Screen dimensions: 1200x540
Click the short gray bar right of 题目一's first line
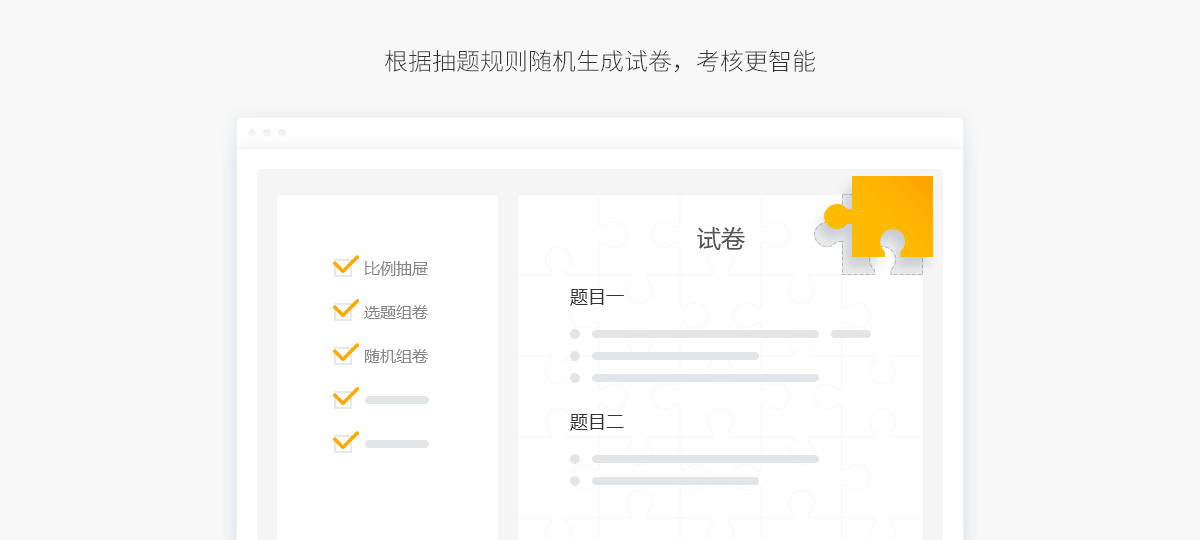tap(851, 334)
